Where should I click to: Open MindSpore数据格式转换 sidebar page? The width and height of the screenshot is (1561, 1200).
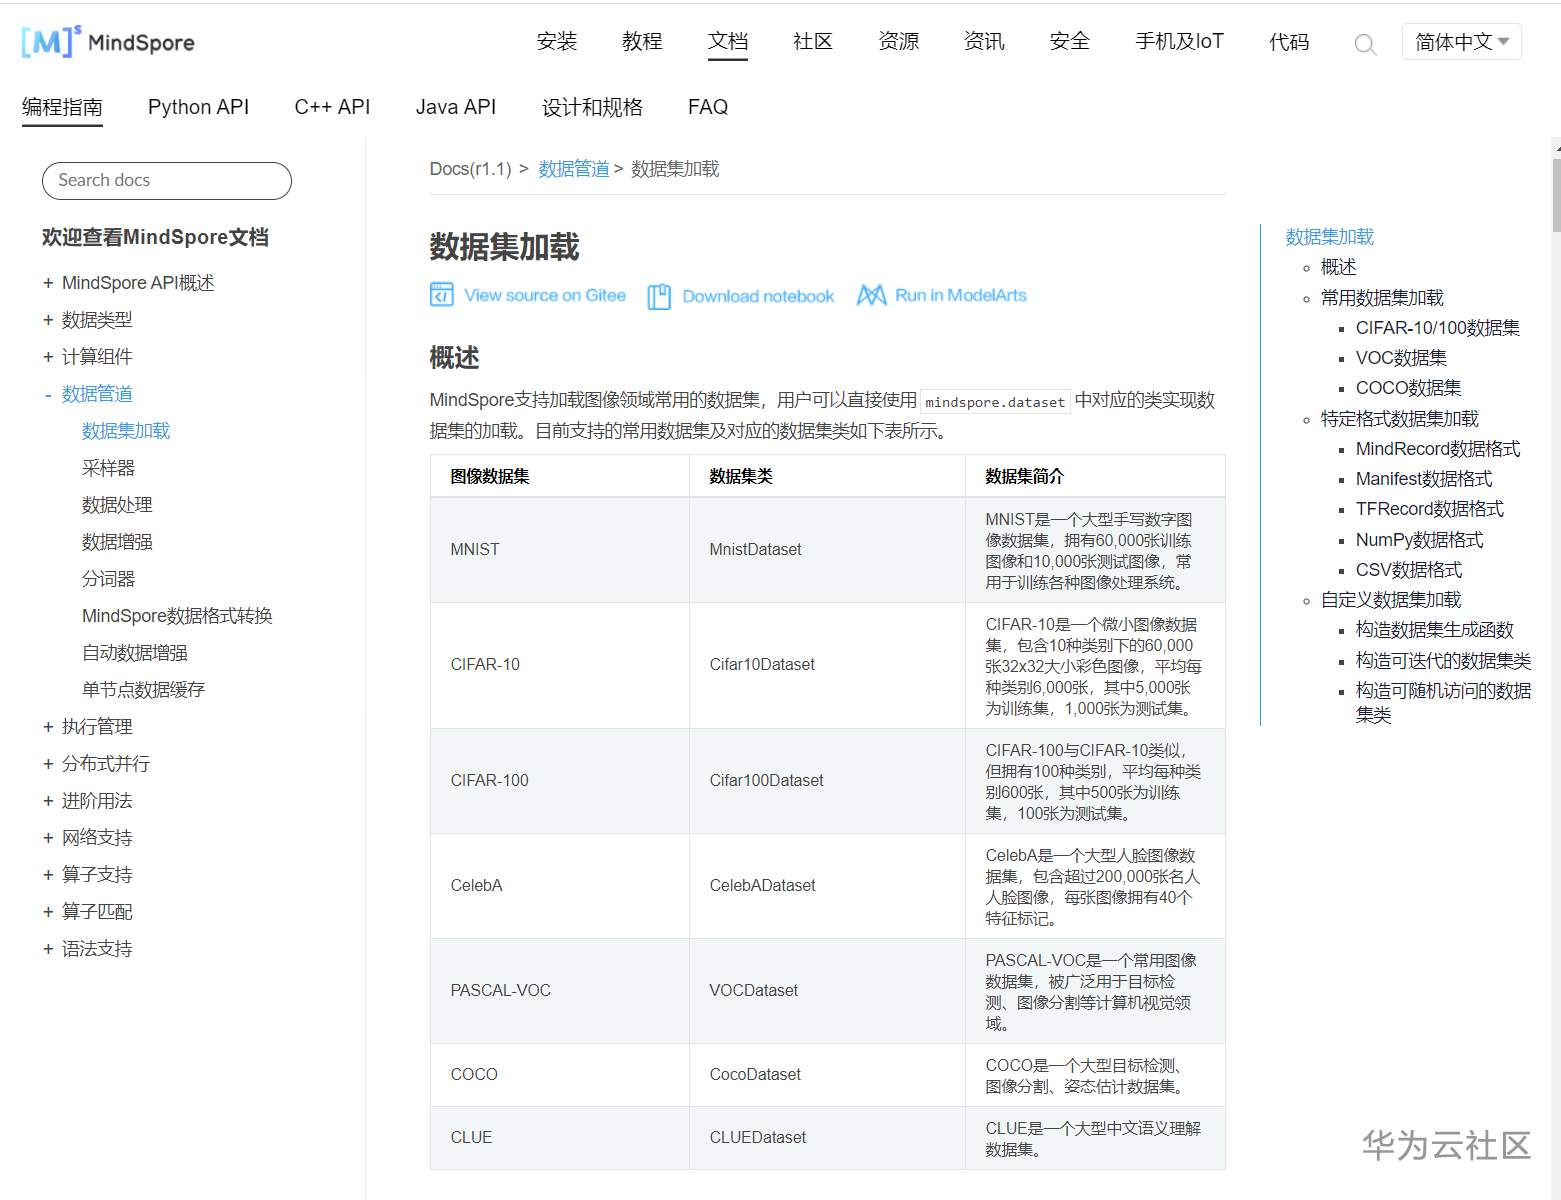click(x=177, y=616)
